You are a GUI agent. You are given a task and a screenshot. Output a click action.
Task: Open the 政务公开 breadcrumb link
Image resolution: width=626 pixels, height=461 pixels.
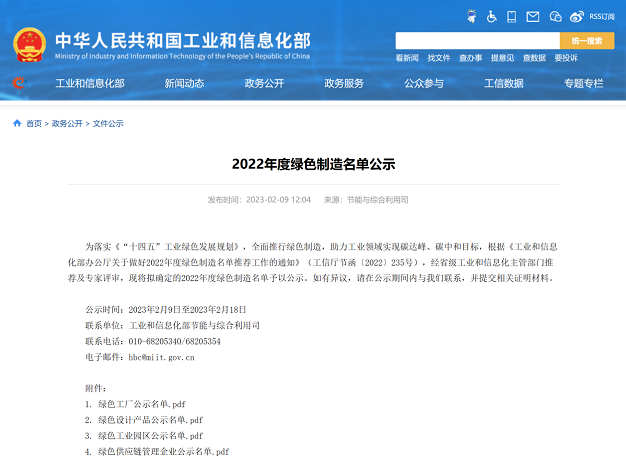[x=67, y=124]
